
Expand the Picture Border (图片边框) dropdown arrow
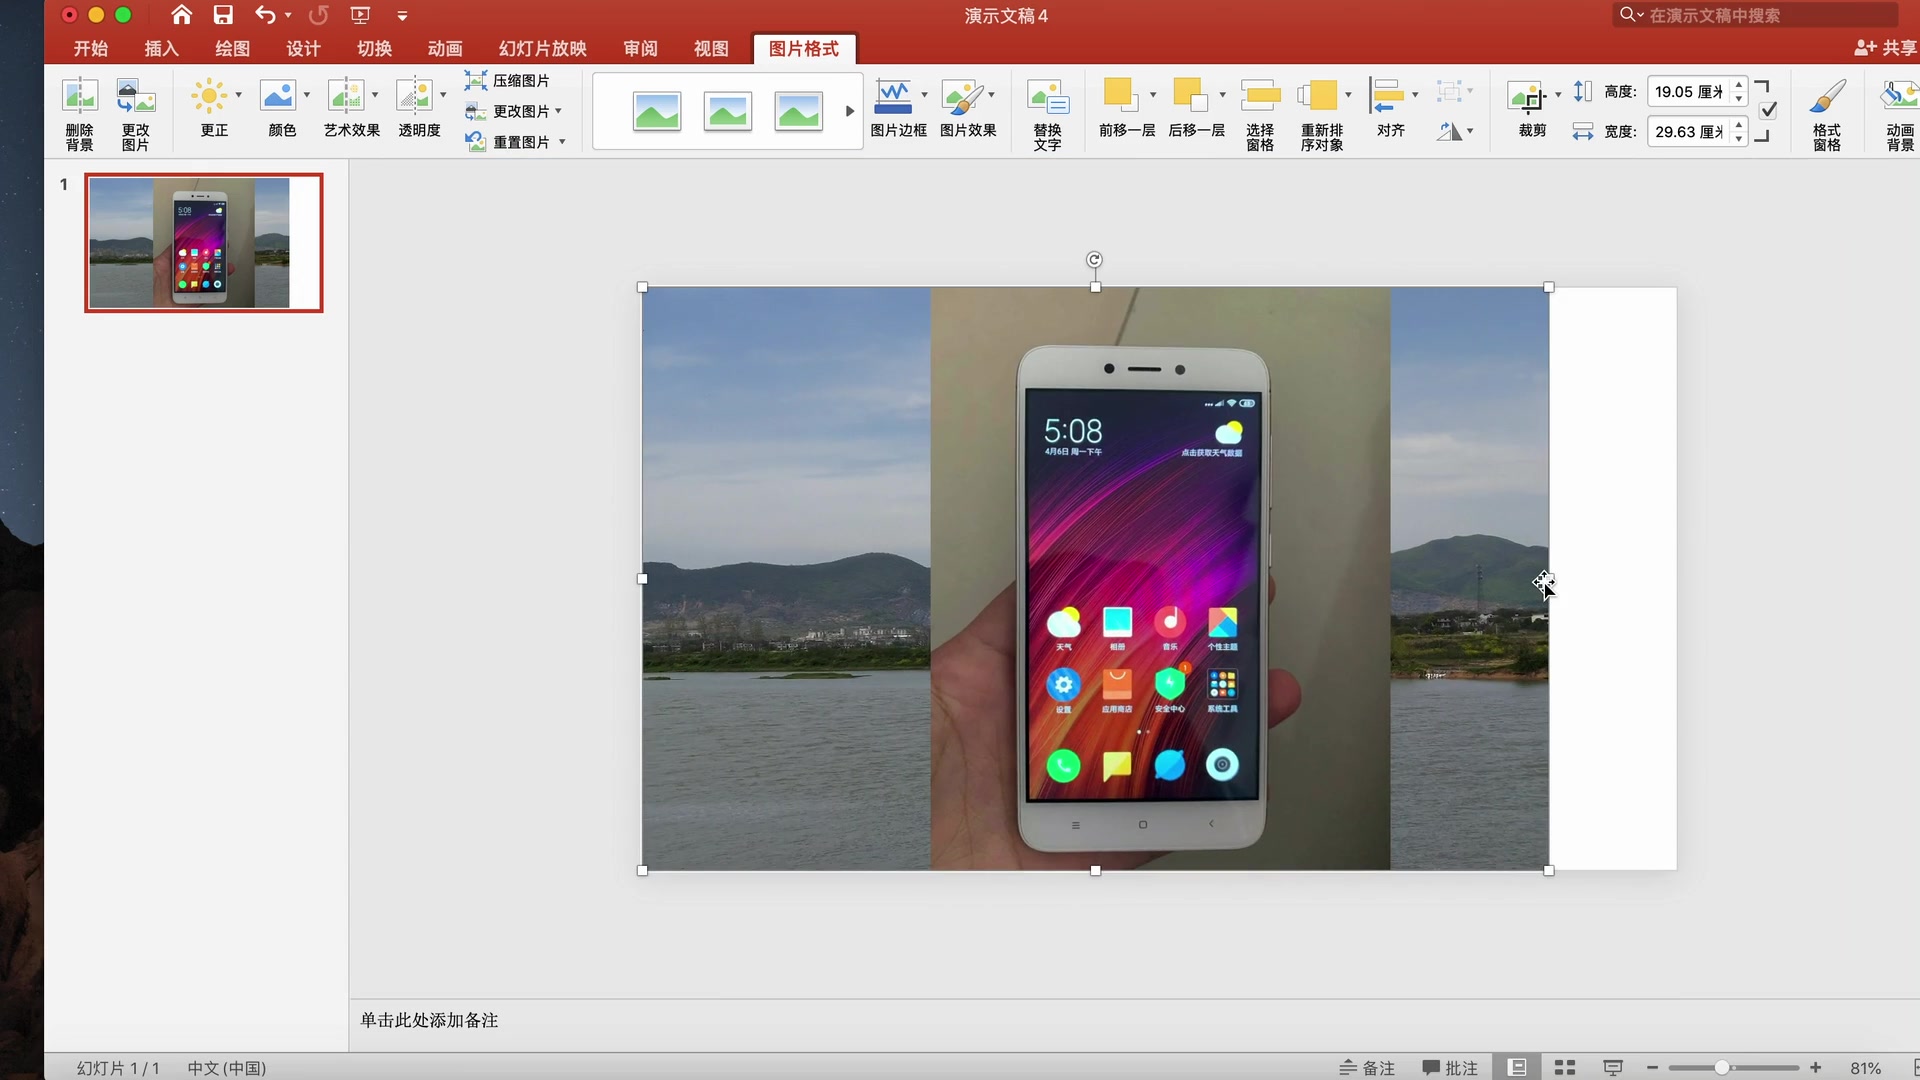(924, 95)
